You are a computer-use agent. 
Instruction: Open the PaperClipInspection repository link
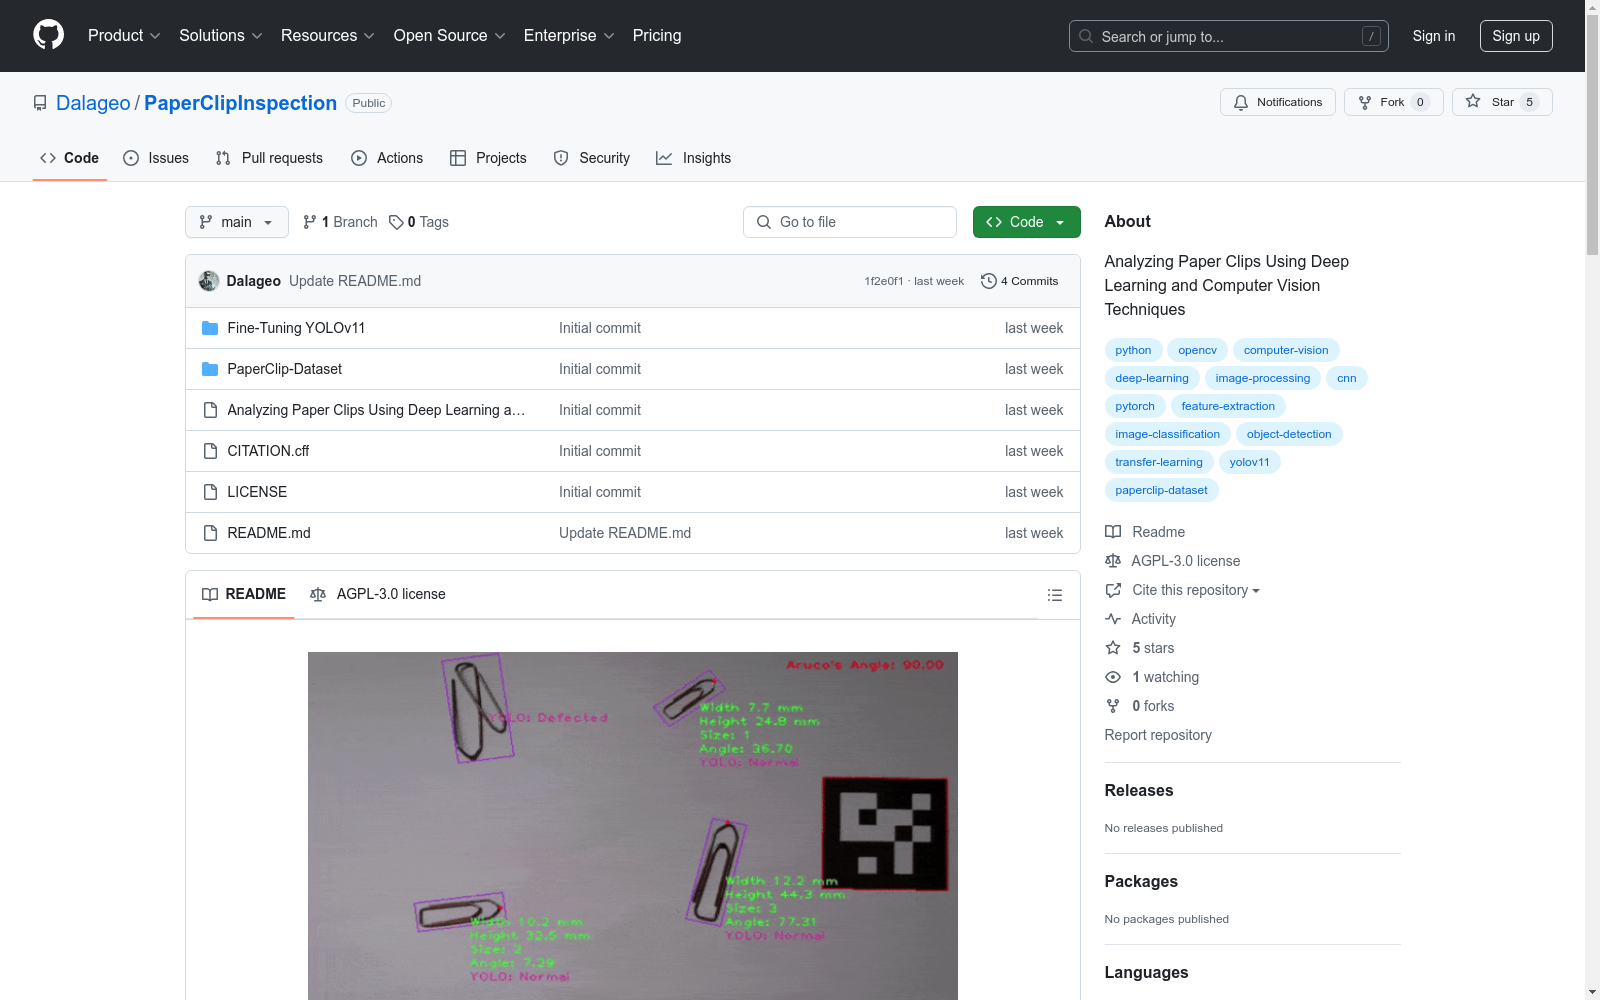coord(240,103)
